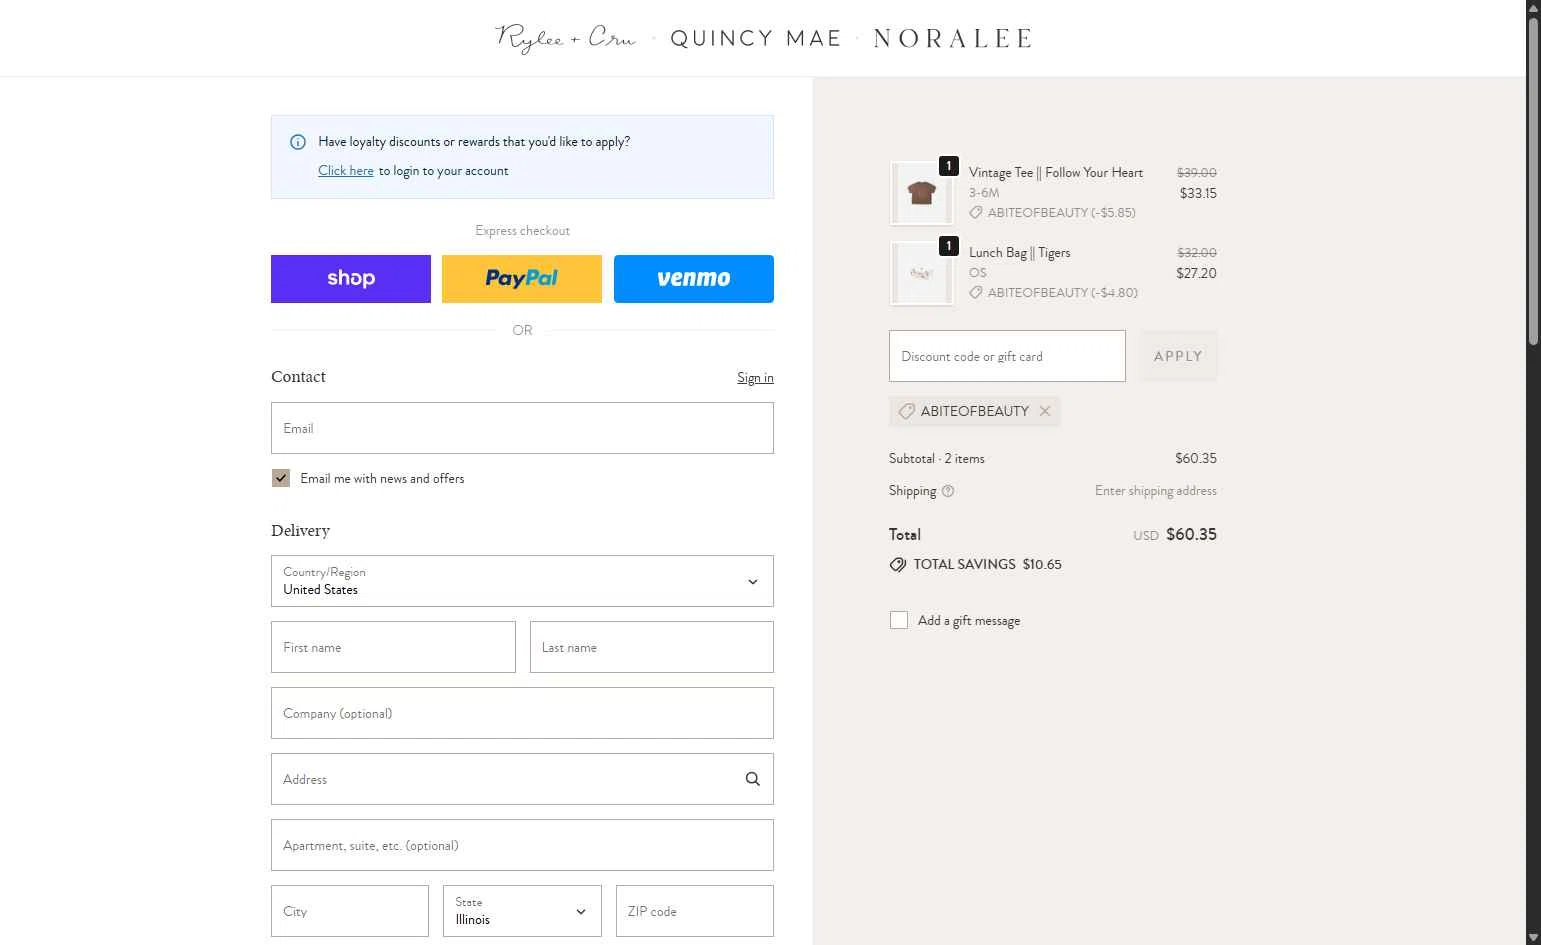Follow the Click here login link
The image size is (1541, 945).
coord(346,171)
